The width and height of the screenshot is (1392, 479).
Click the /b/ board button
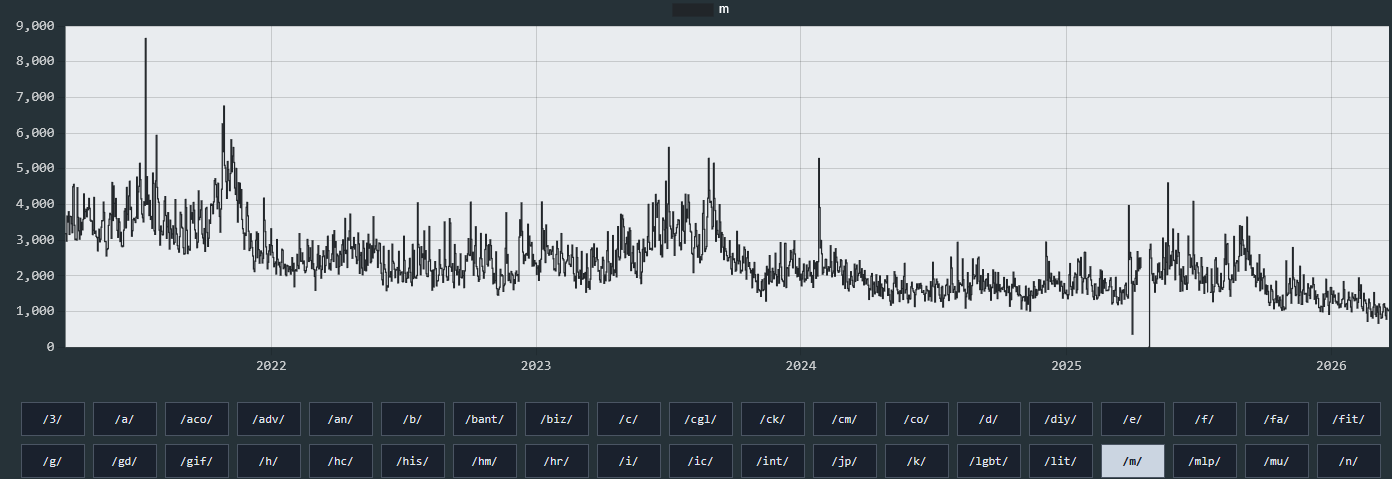tap(413, 419)
